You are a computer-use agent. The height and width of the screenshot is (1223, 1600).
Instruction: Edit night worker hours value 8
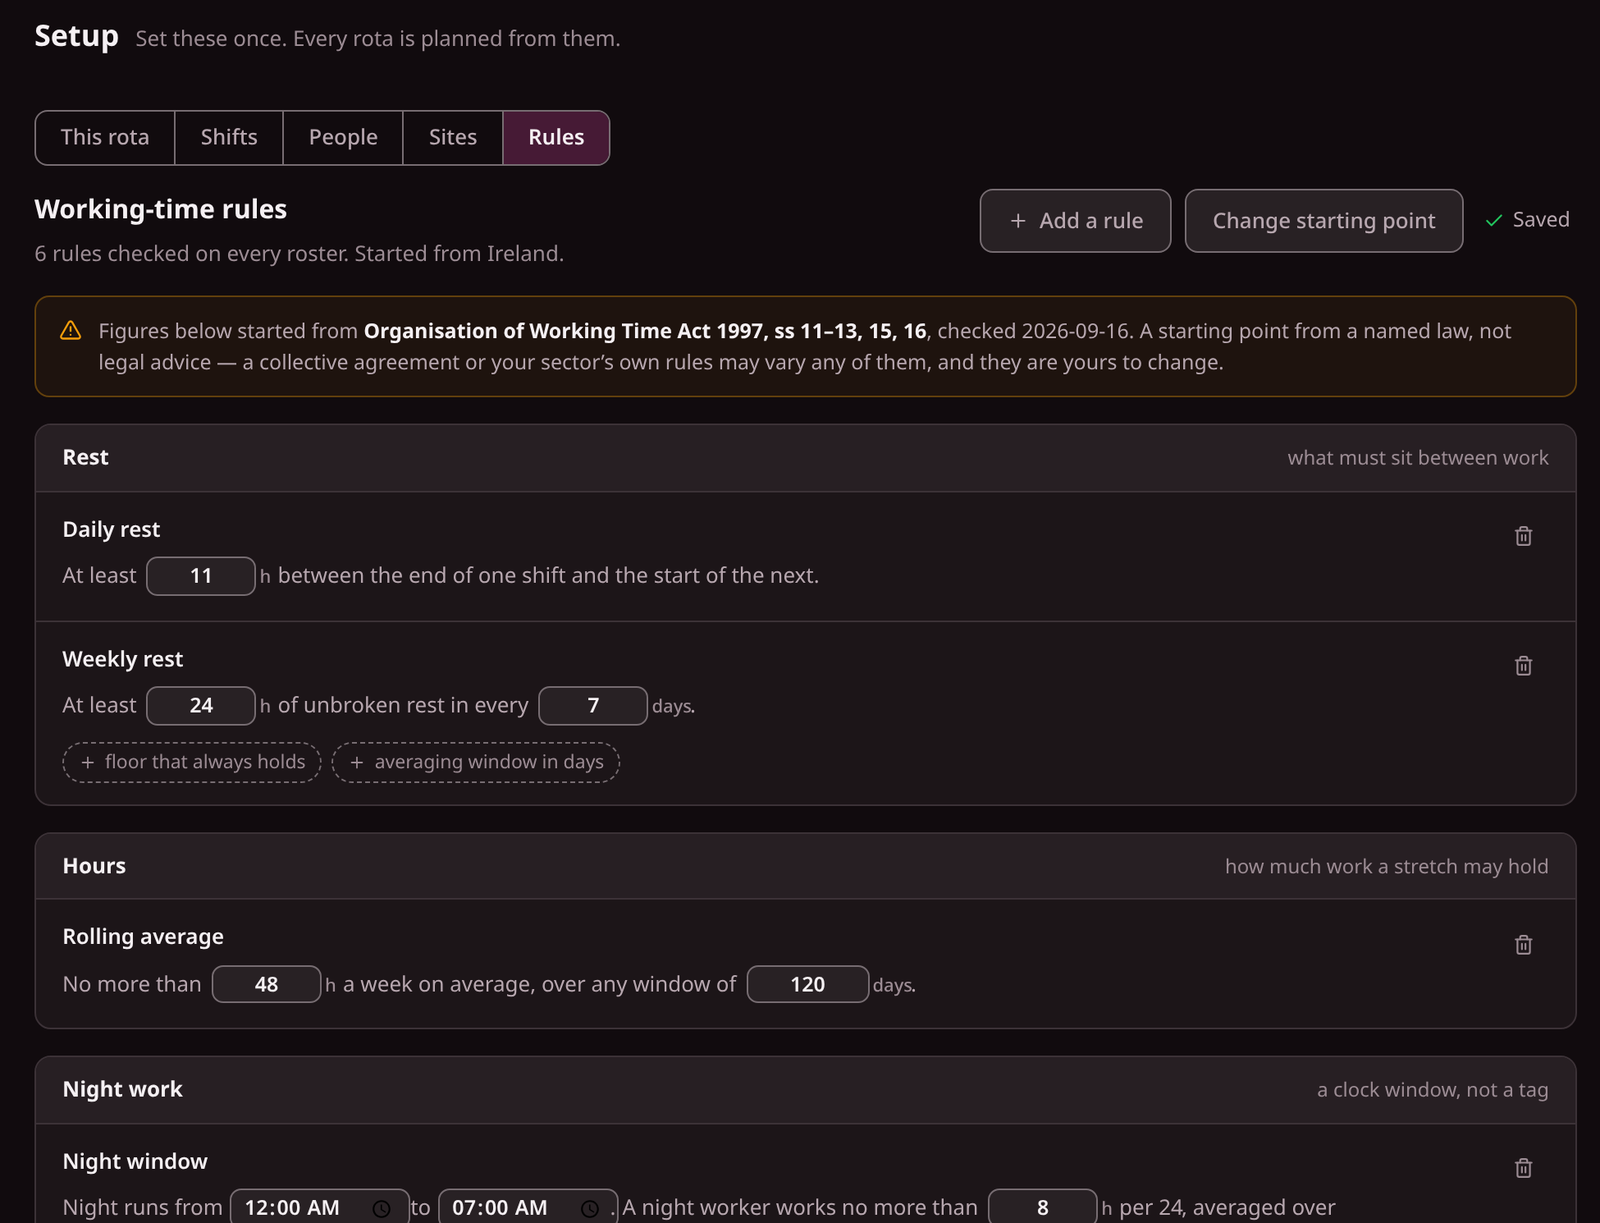tap(1043, 1207)
